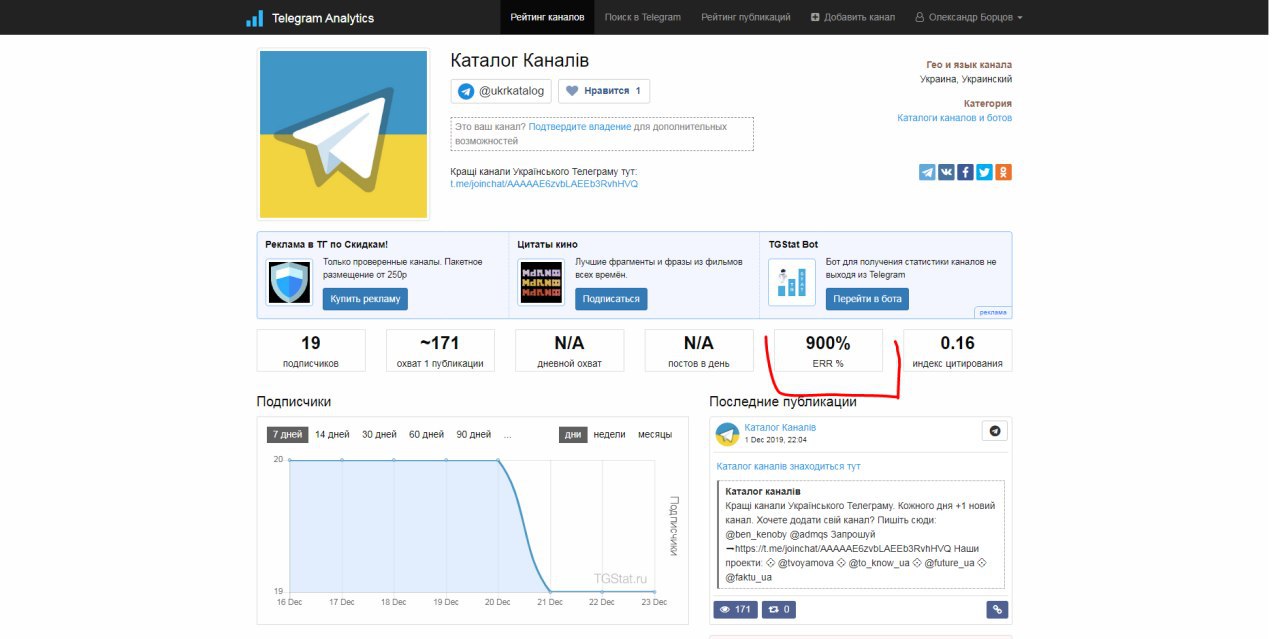Click the 0.16 индекс цитирования box
Screen dimensions: 1280x639
pos(958,351)
